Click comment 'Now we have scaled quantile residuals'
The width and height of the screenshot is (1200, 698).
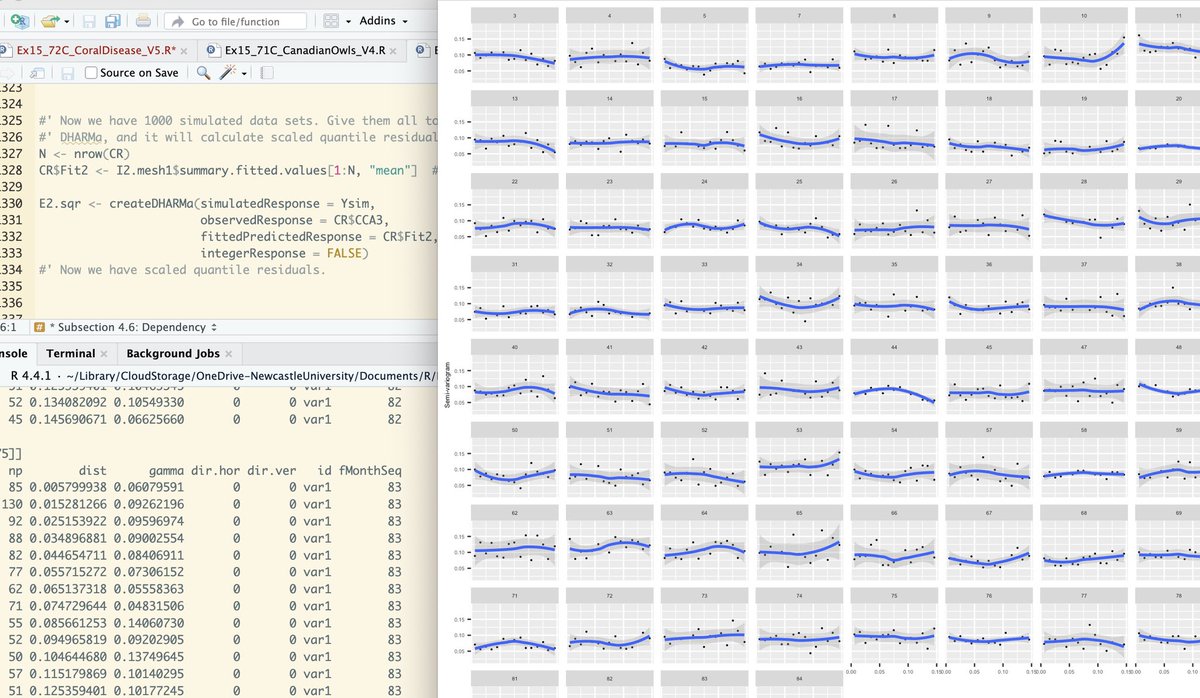pos(180,270)
